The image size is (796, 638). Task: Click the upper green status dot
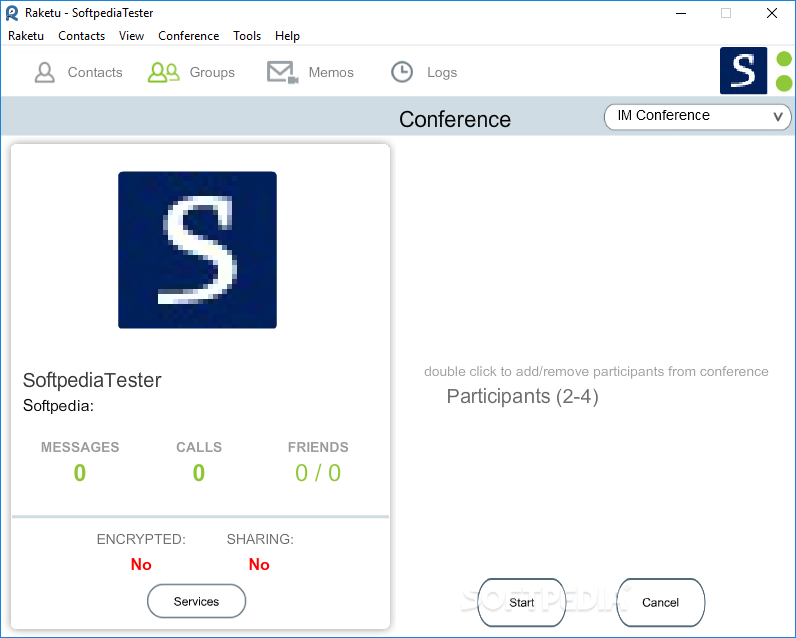click(x=784, y=58)
